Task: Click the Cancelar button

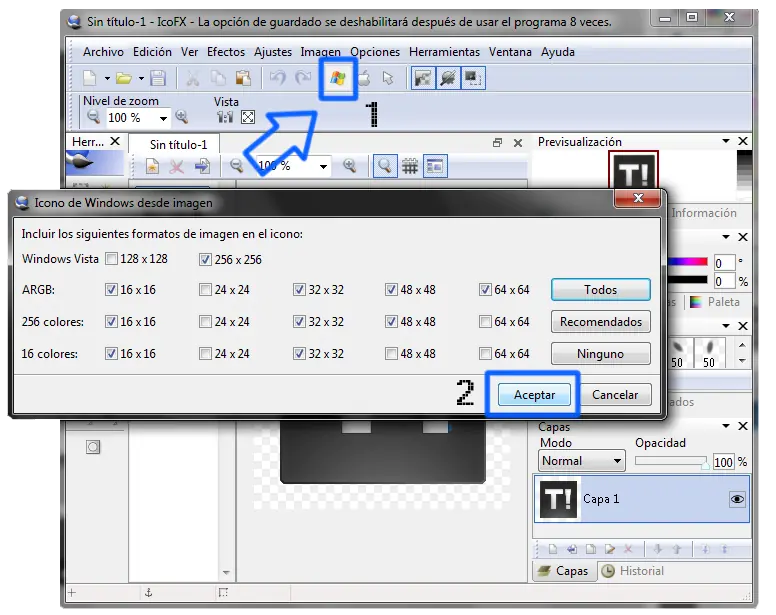Action: 615,395
